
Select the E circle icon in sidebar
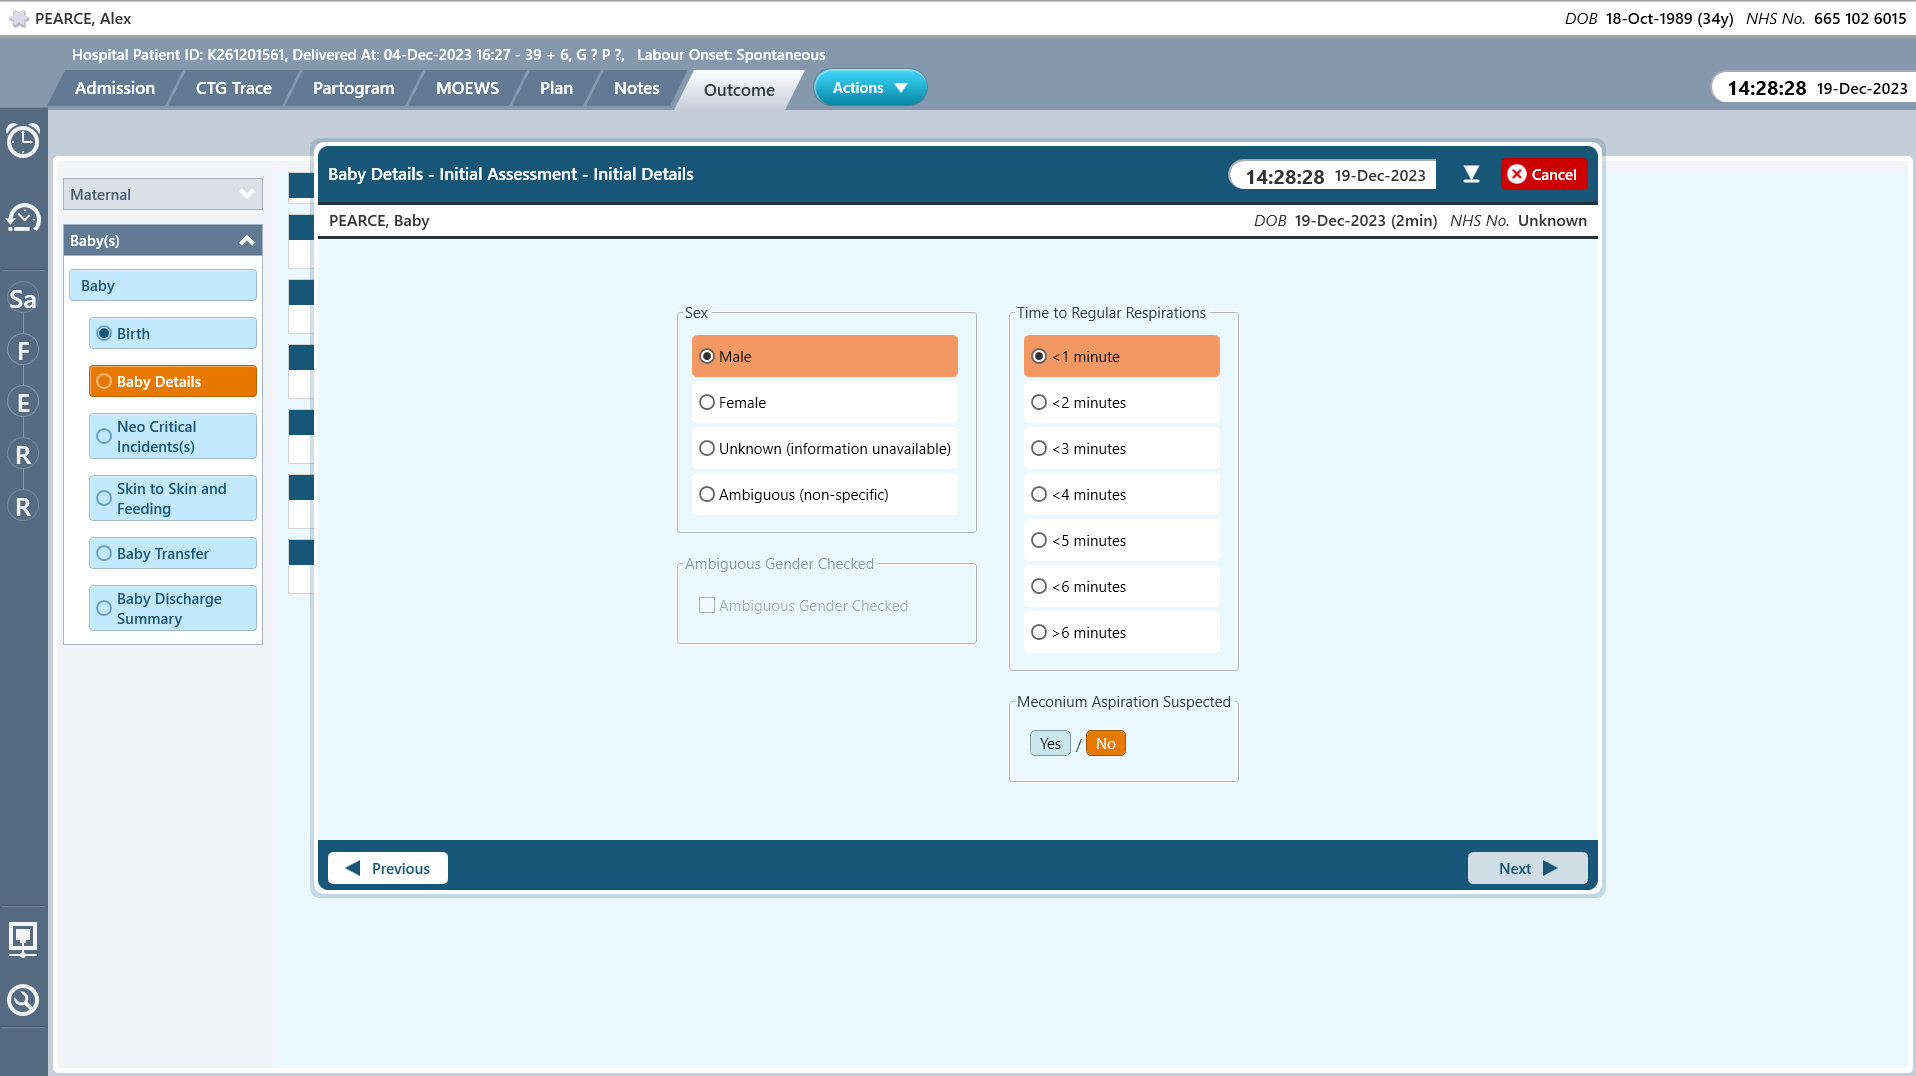click(23, 403)
